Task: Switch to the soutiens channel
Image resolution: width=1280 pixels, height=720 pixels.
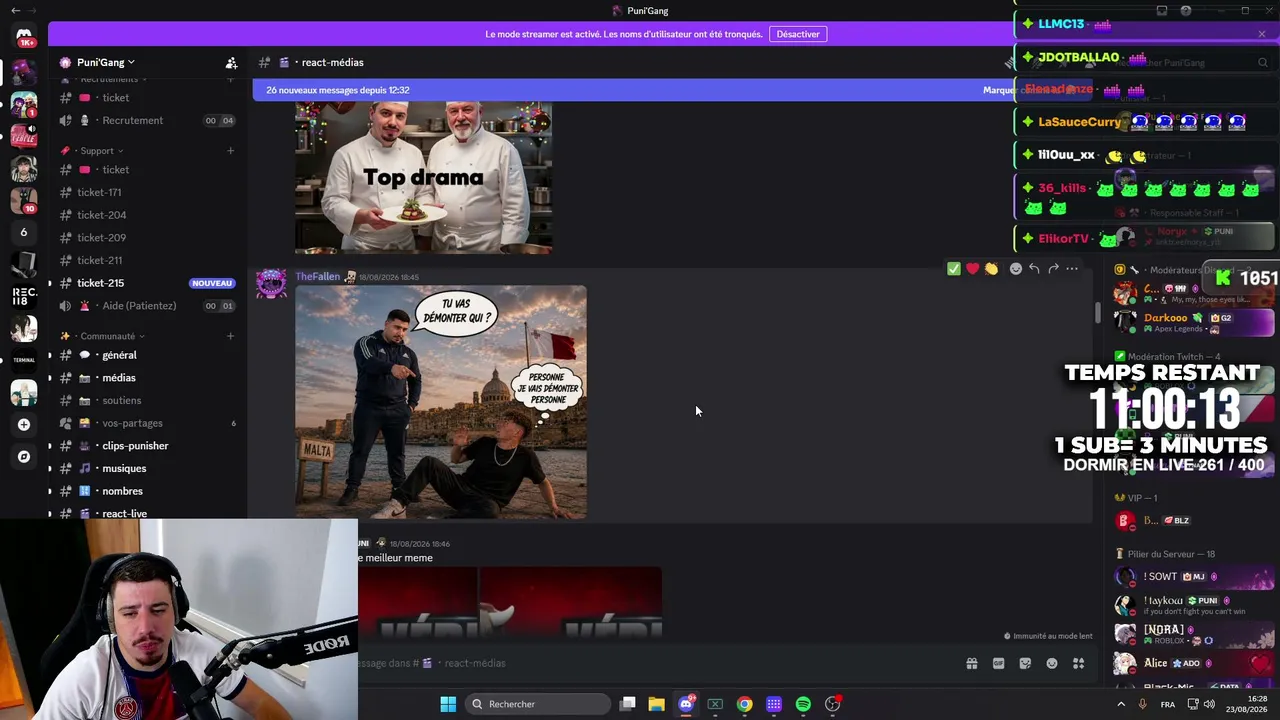Action: [x=147, y=401]
